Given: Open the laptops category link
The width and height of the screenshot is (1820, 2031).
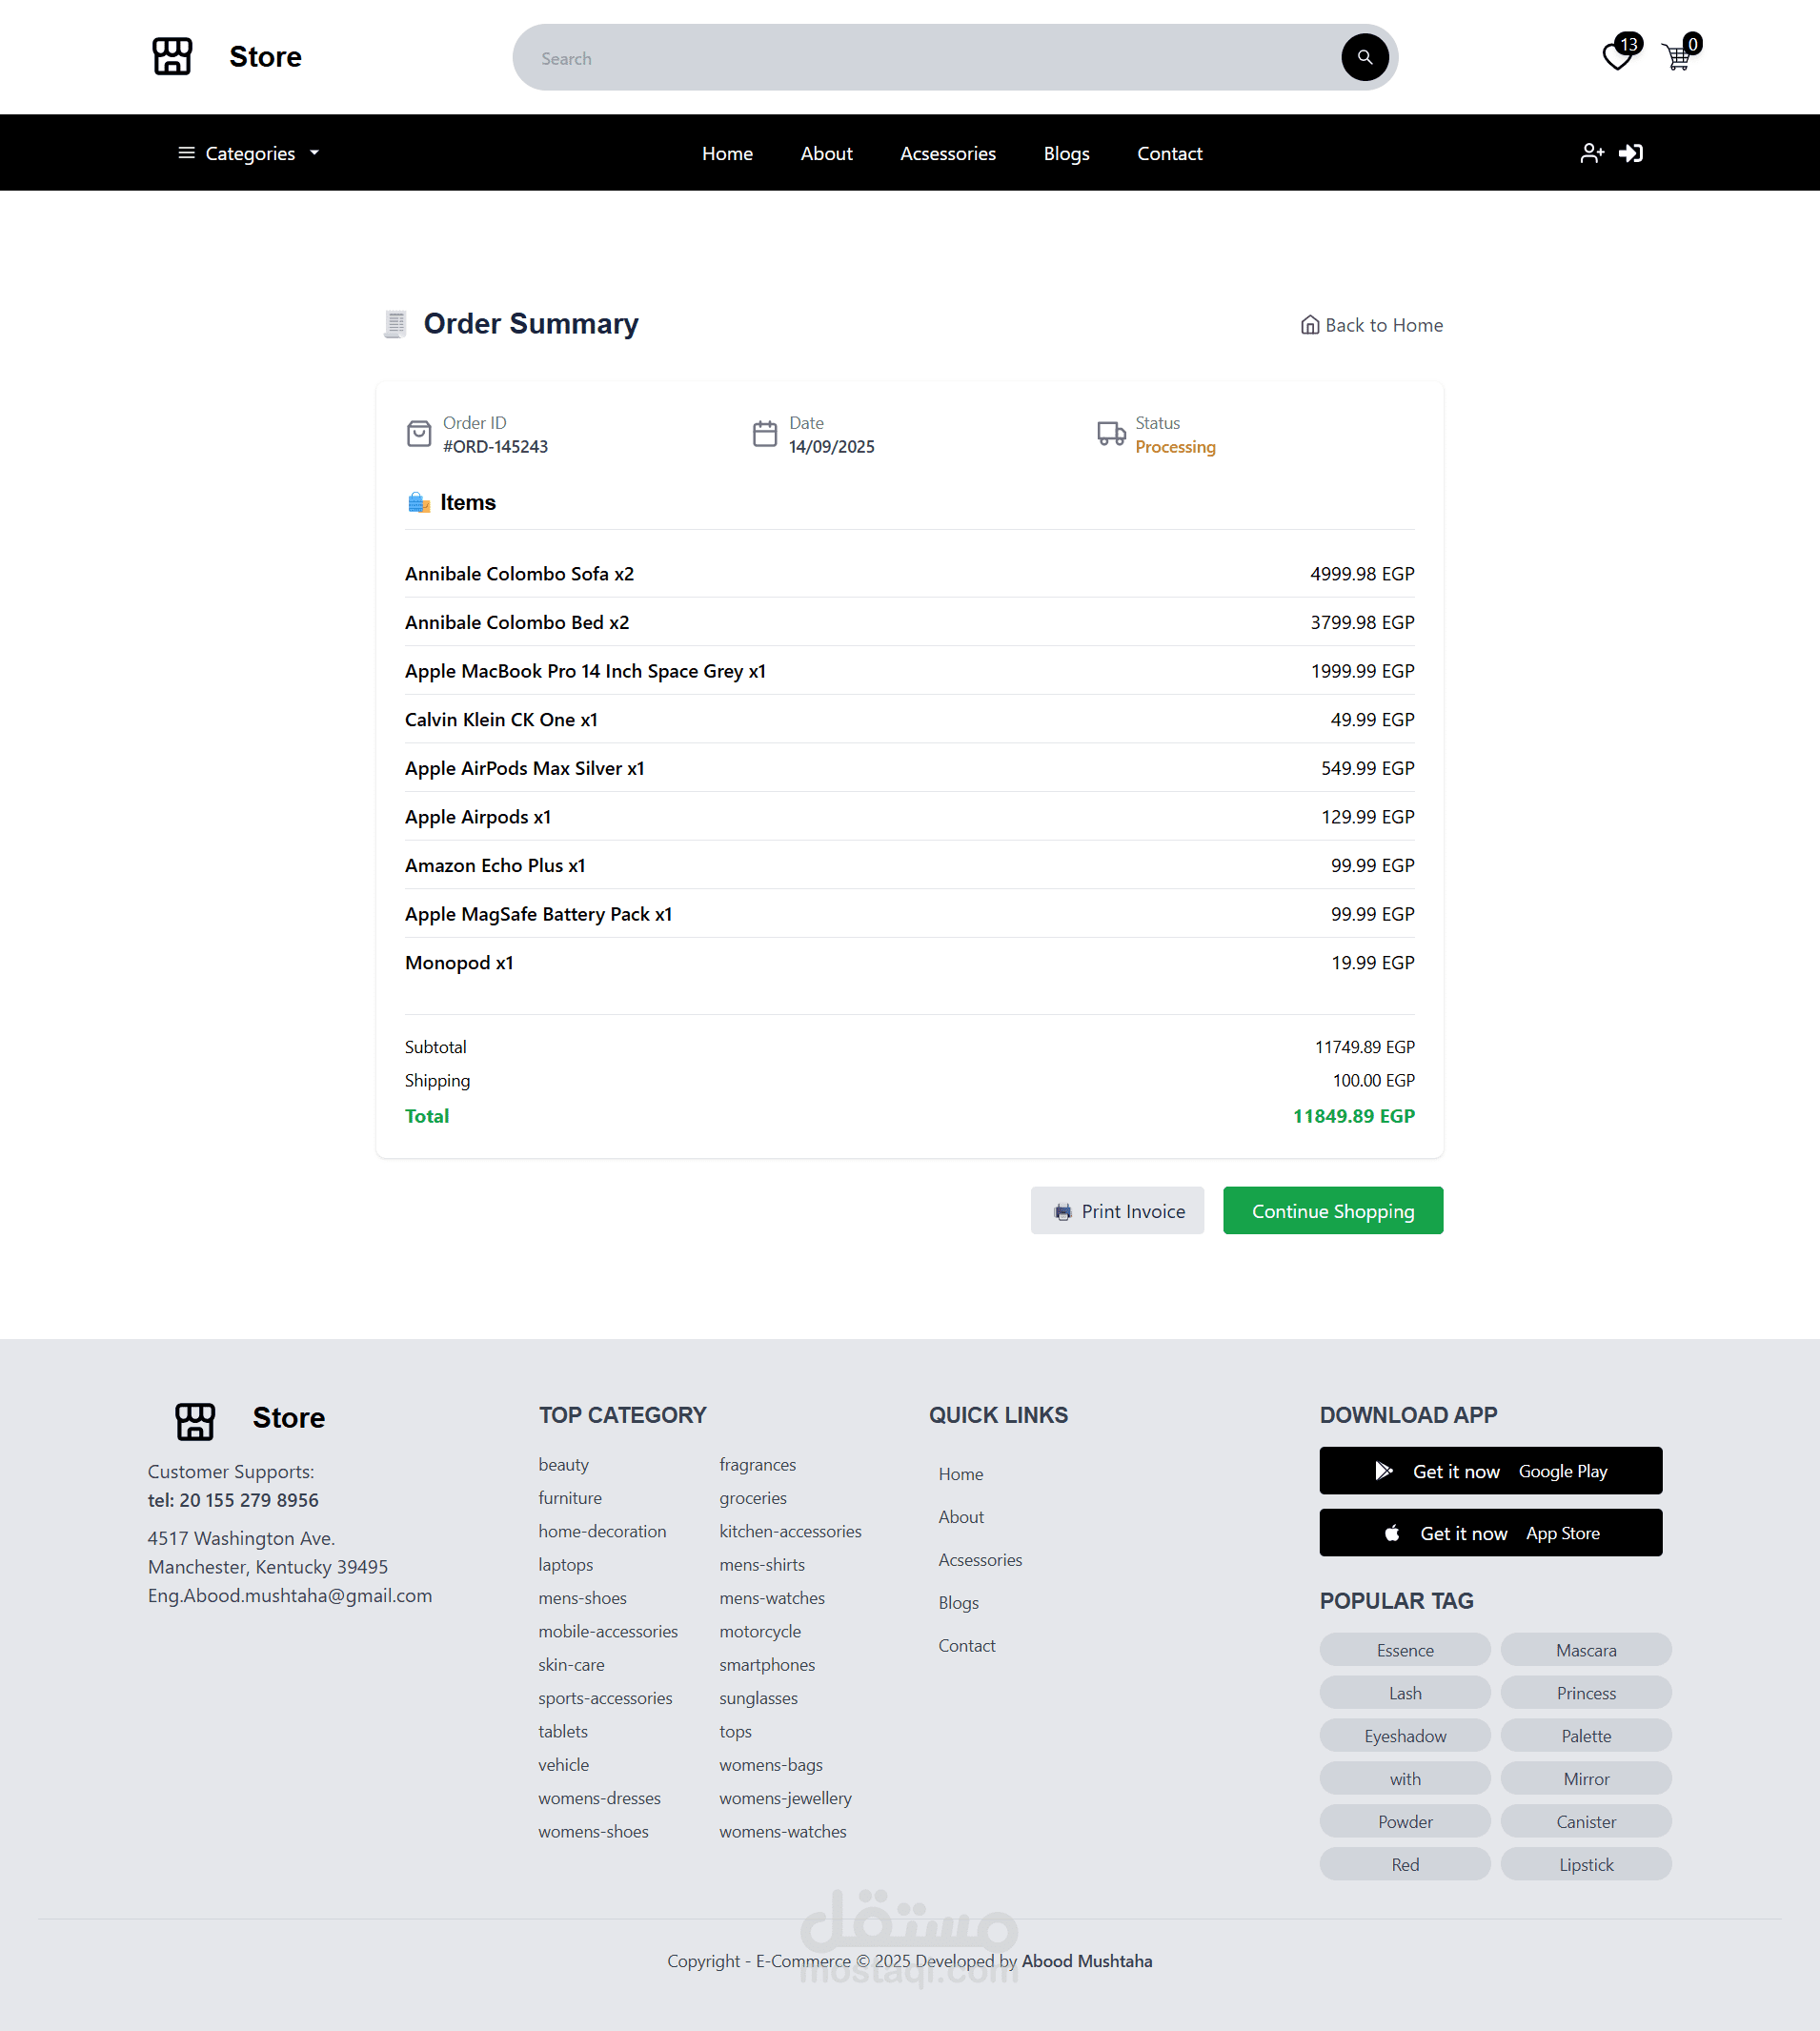Looking at the screenshot, I should (x=565, y=1565).
